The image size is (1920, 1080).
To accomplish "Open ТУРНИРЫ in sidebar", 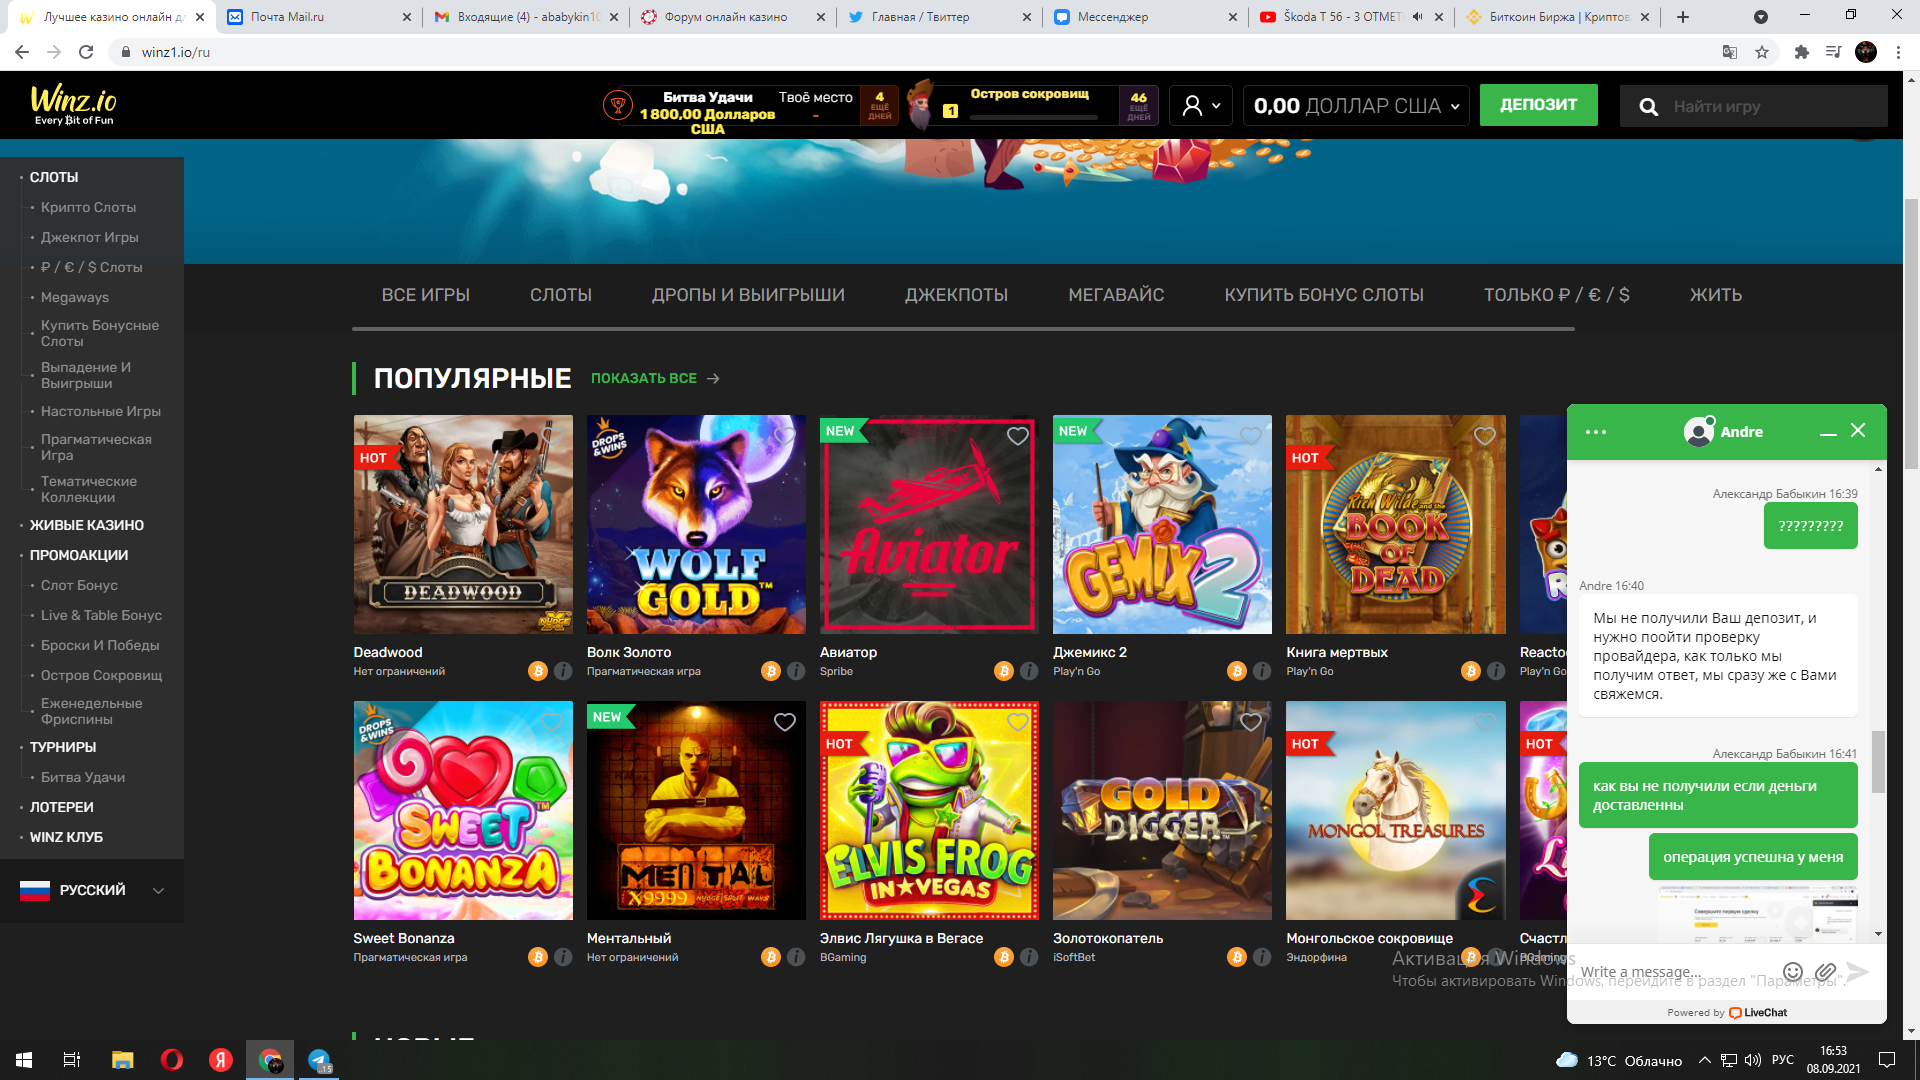I will (x=63, y=747).
